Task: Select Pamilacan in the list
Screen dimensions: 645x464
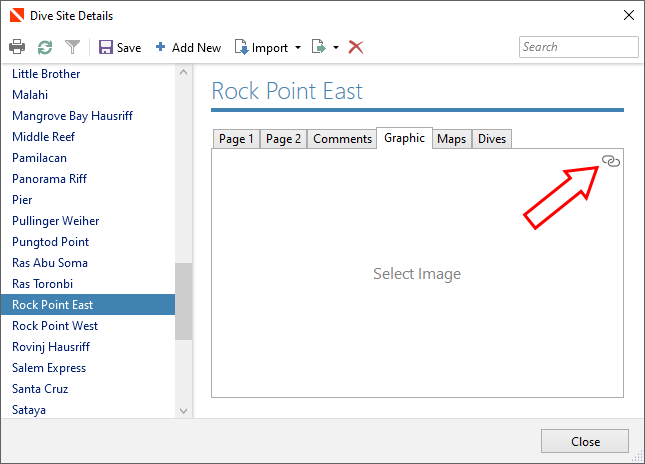Action: click(x=88, y=158)
